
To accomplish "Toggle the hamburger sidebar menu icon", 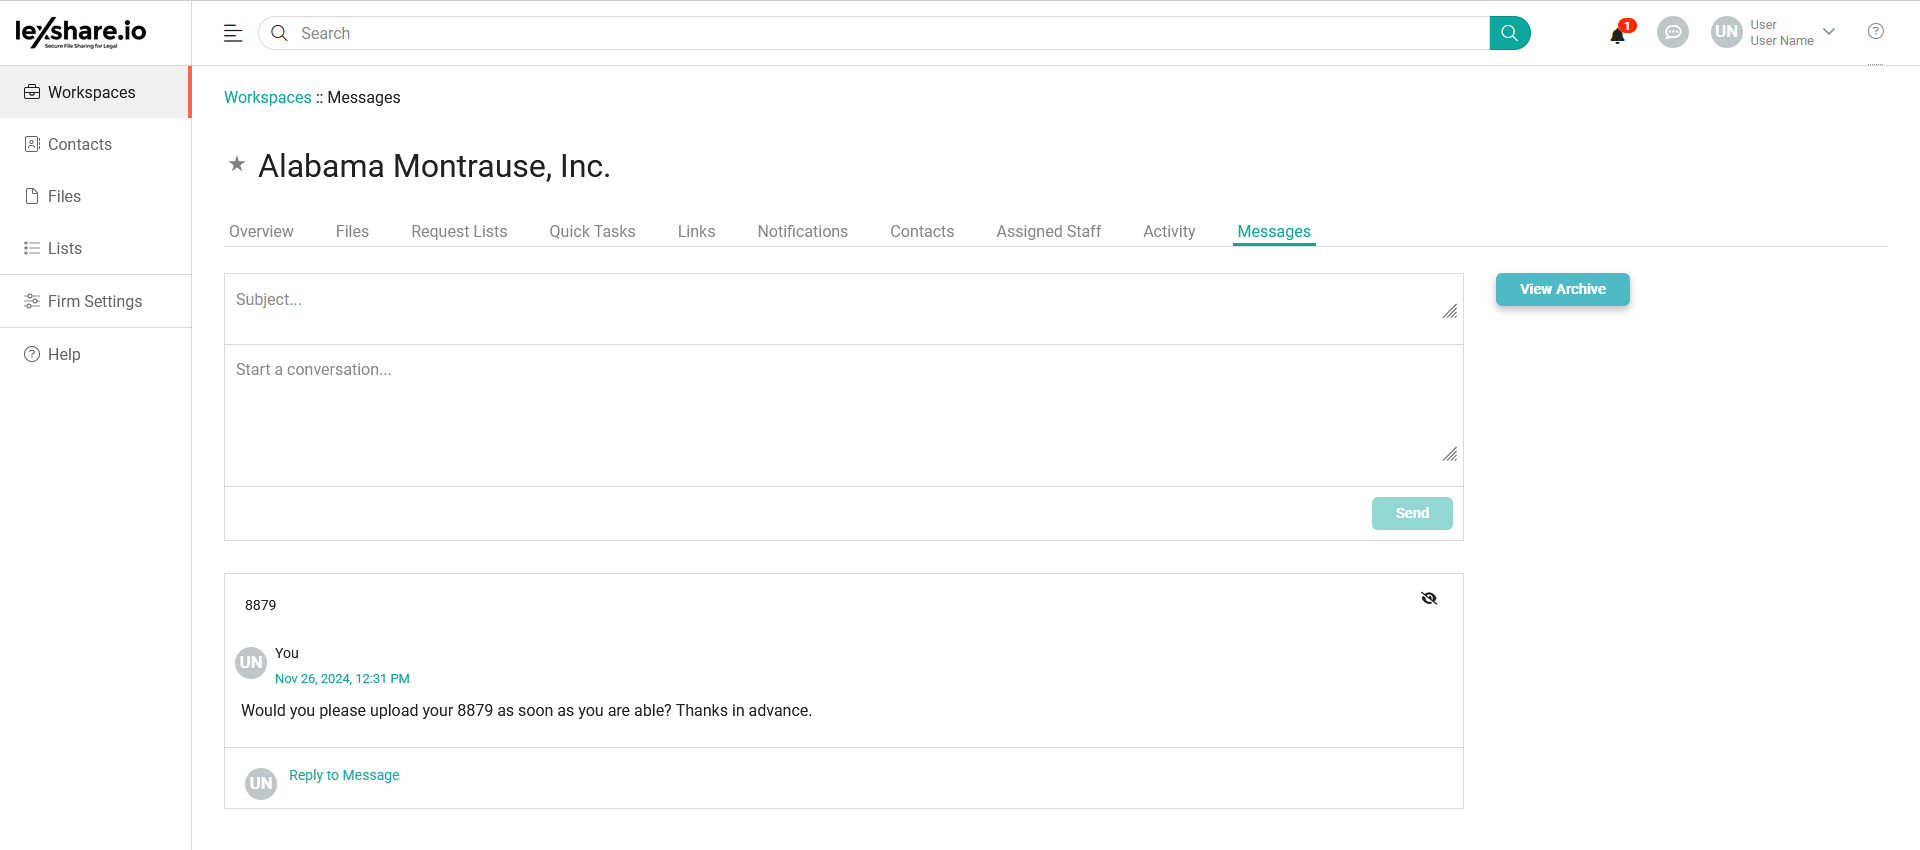I will (x=233, y=33).
